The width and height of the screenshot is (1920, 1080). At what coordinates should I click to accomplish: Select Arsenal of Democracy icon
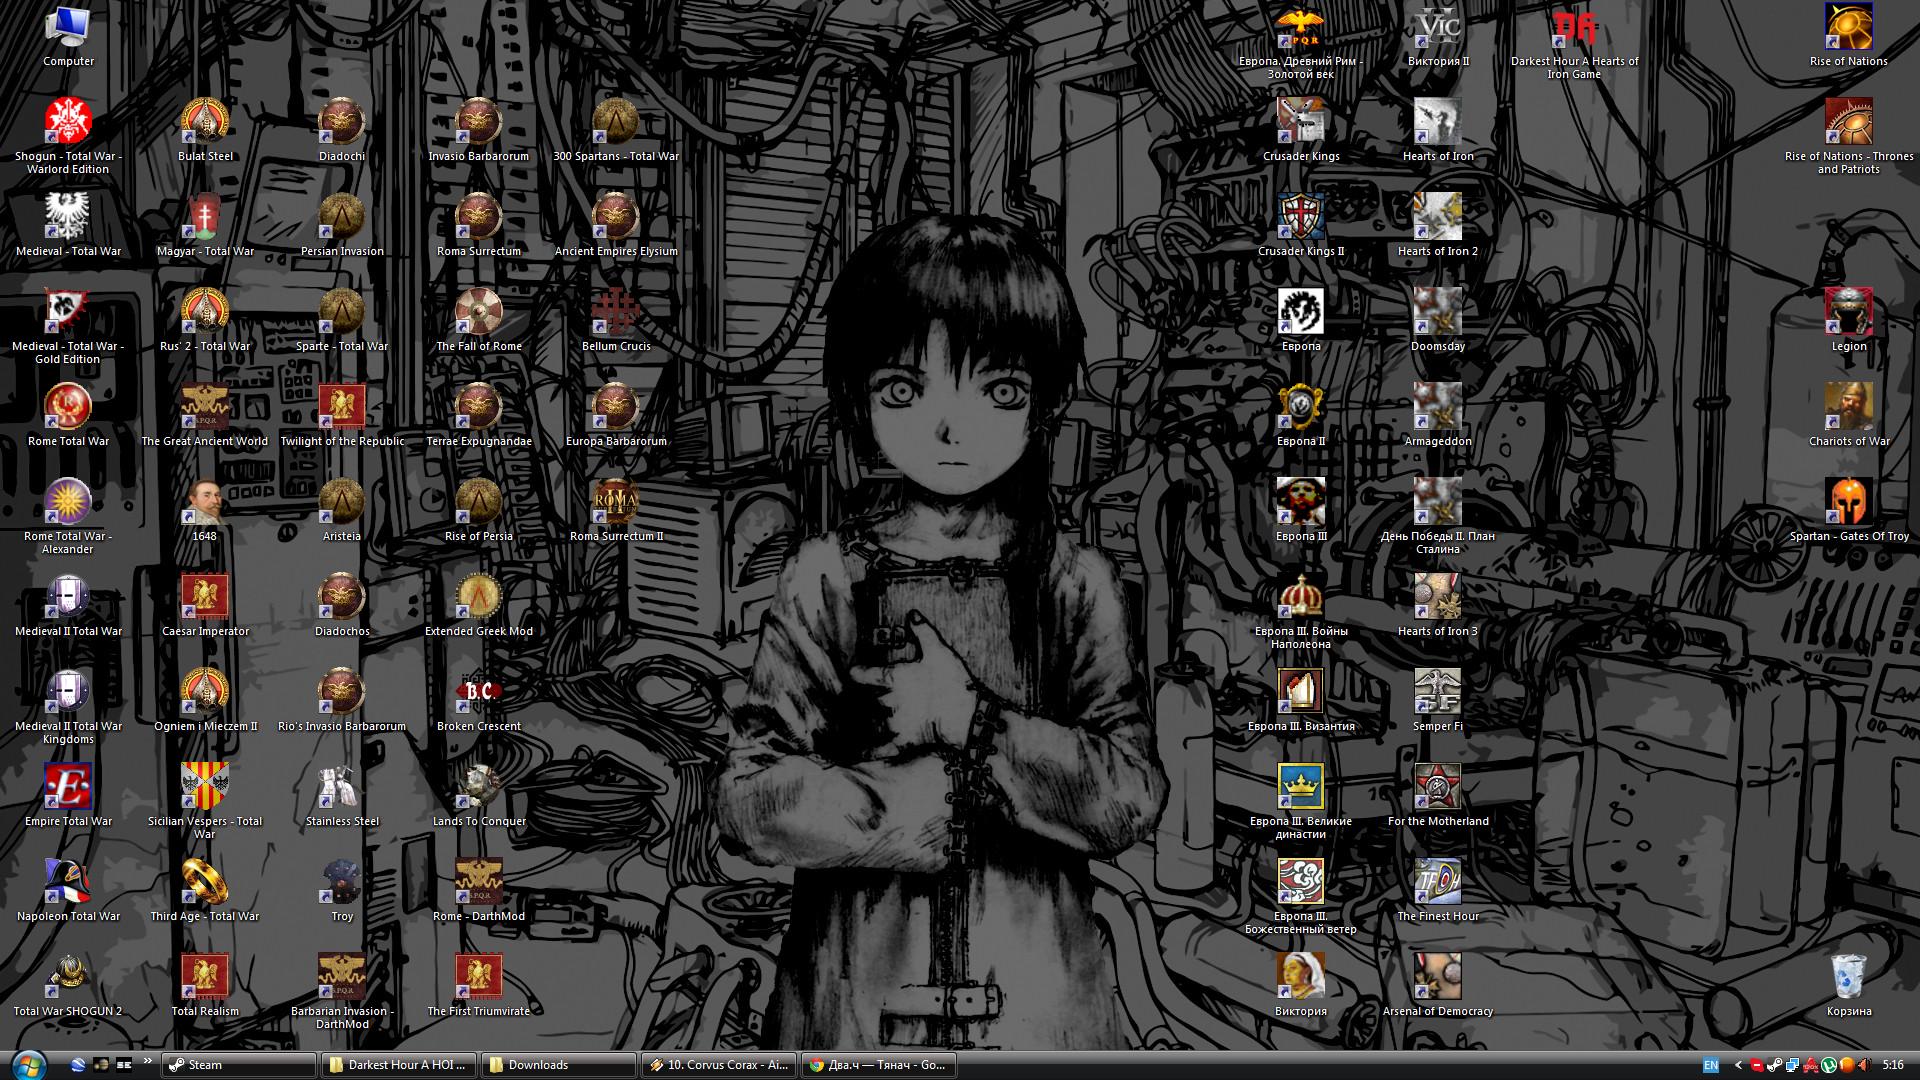(x=1438, y=985)
